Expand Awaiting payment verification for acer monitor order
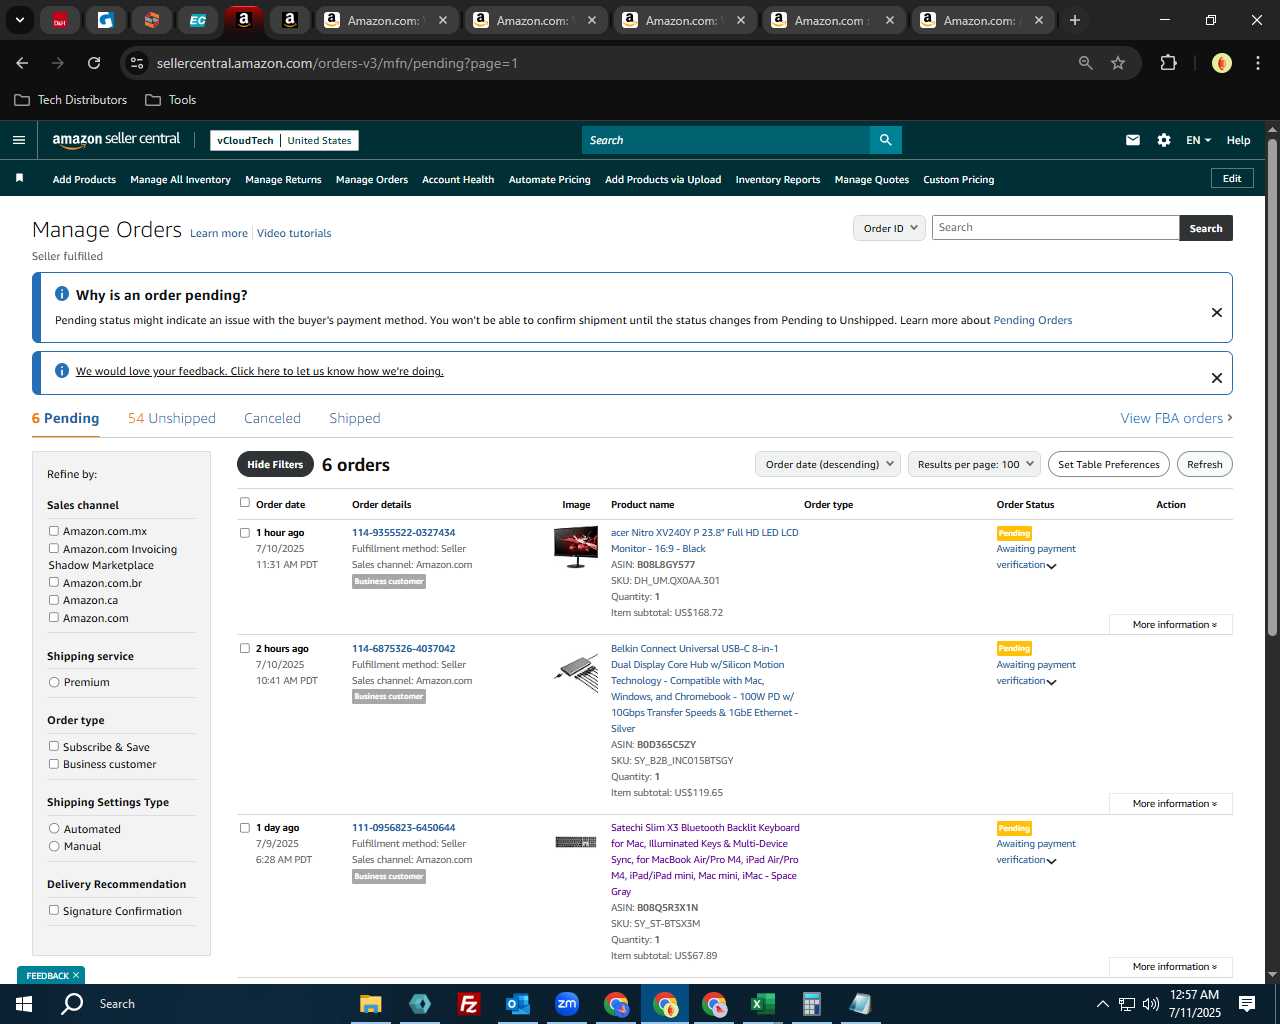1280x1024 pixels. point(1051,566)
